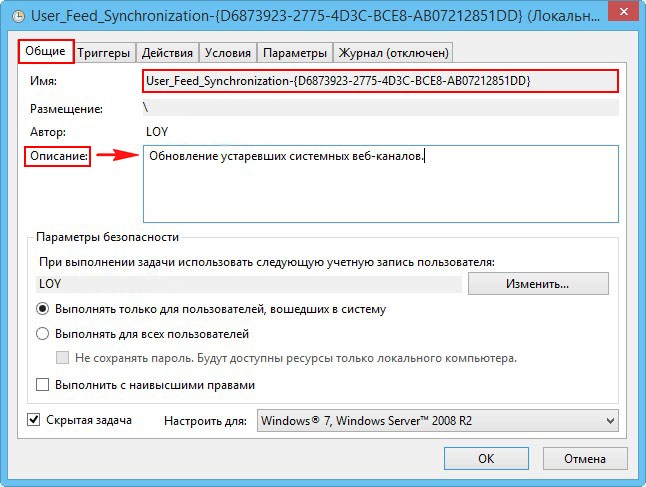Uncheck the Скрытая задача checkbox
This screenshot has height=487, width=646.
click(x=34, y=420)
